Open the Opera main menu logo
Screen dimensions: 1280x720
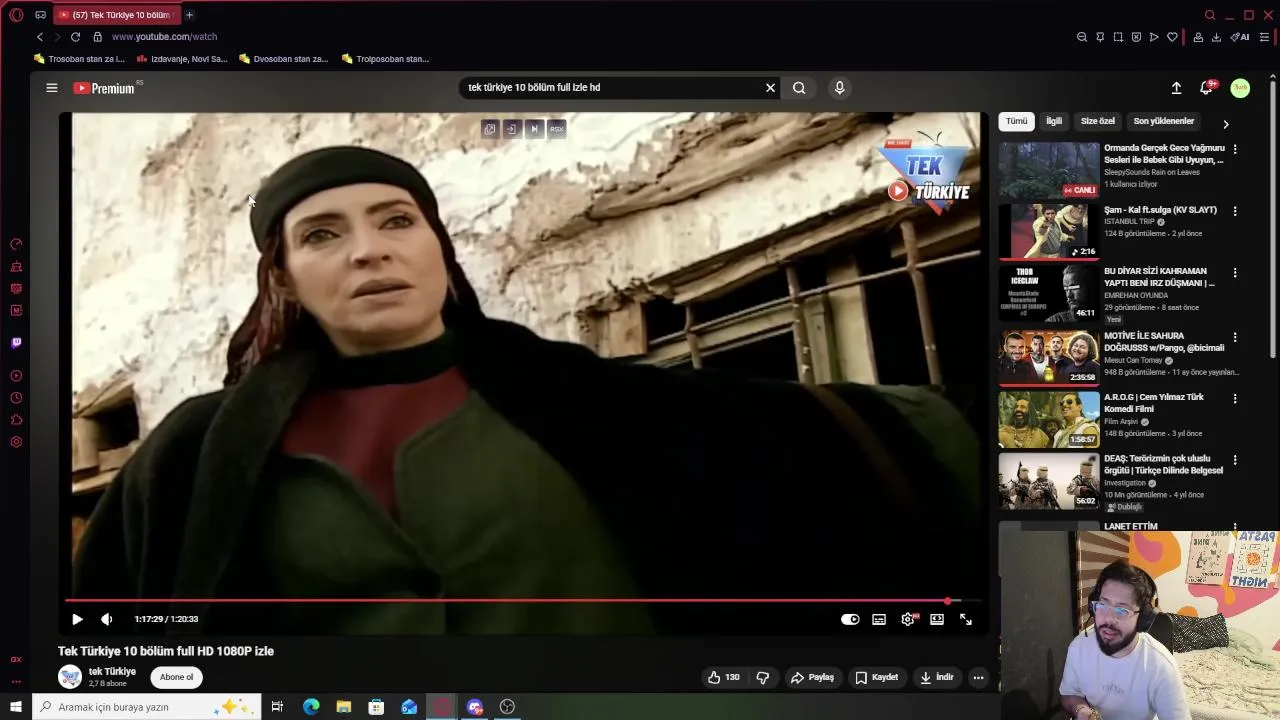16,15
